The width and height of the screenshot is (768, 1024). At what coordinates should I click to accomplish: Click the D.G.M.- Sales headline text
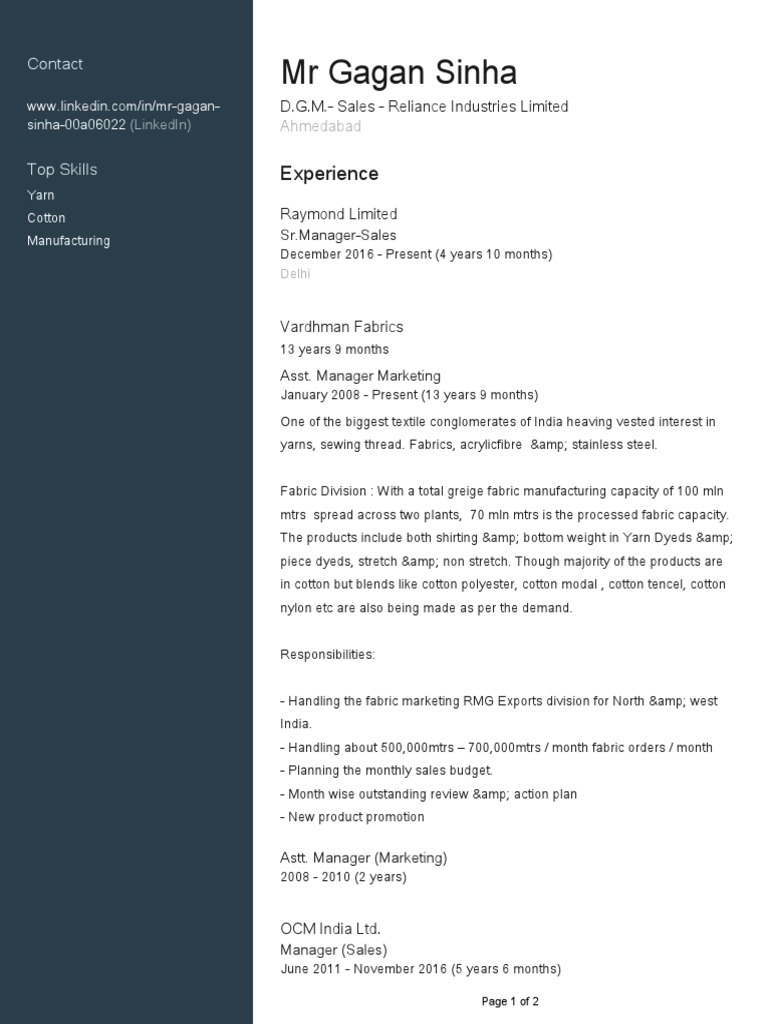point(424,106)
